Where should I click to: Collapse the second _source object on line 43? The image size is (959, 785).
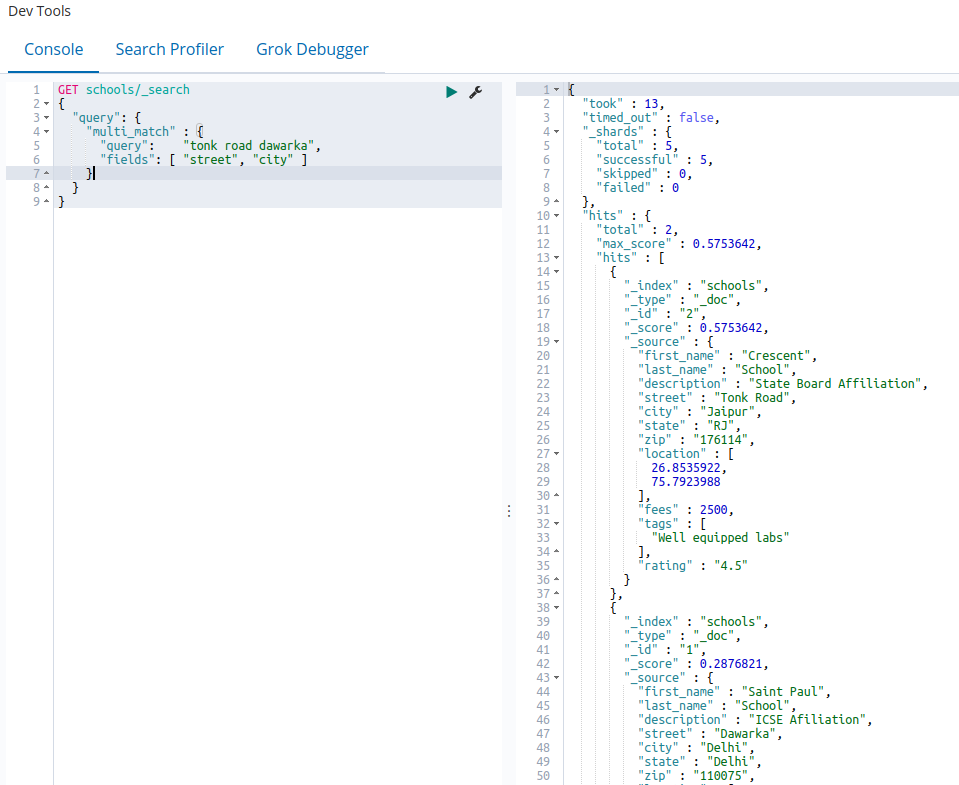[557, 678]
